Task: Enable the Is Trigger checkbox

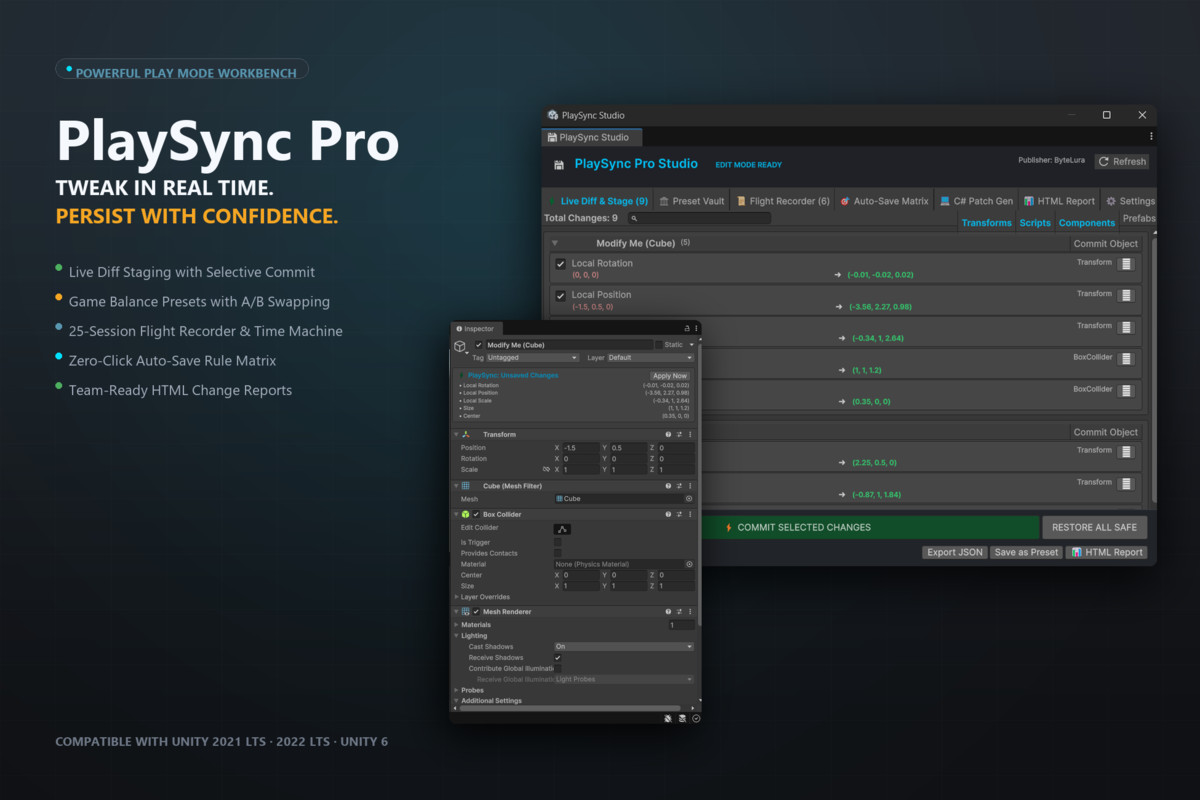Action: point(558,542)
